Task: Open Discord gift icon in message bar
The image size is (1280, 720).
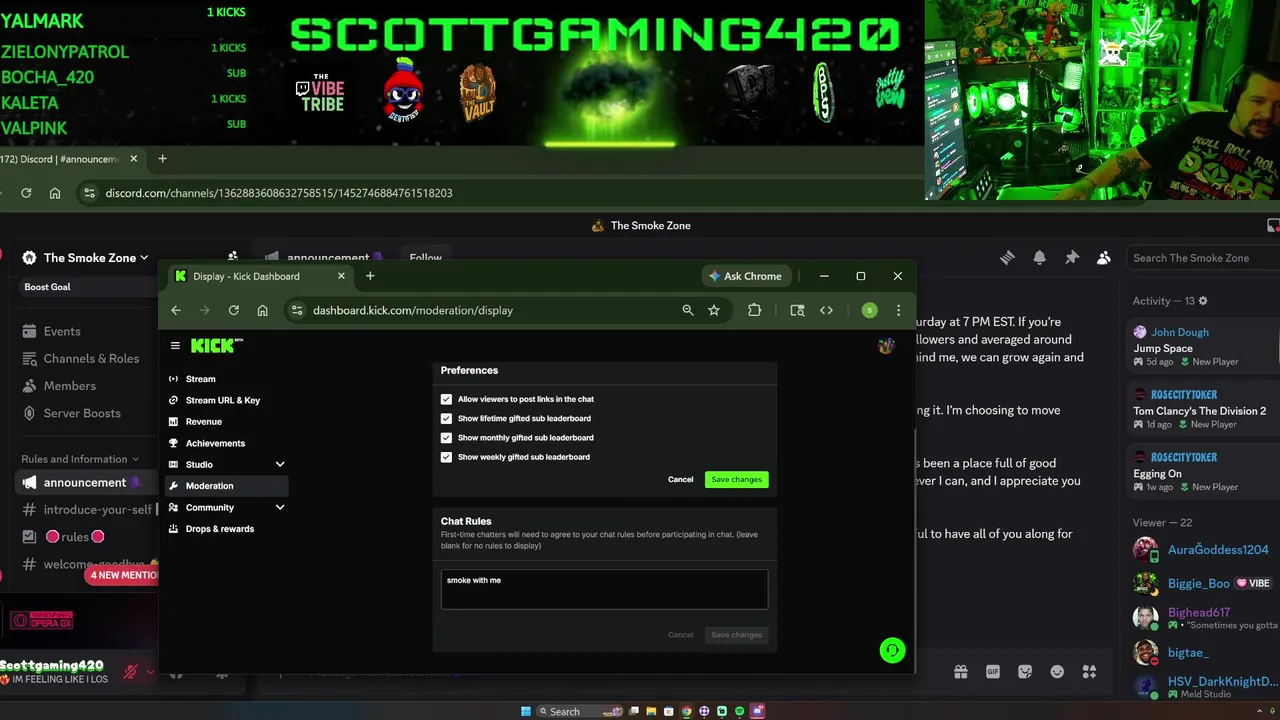Action: pyautogui.click(x=961, y=672)
